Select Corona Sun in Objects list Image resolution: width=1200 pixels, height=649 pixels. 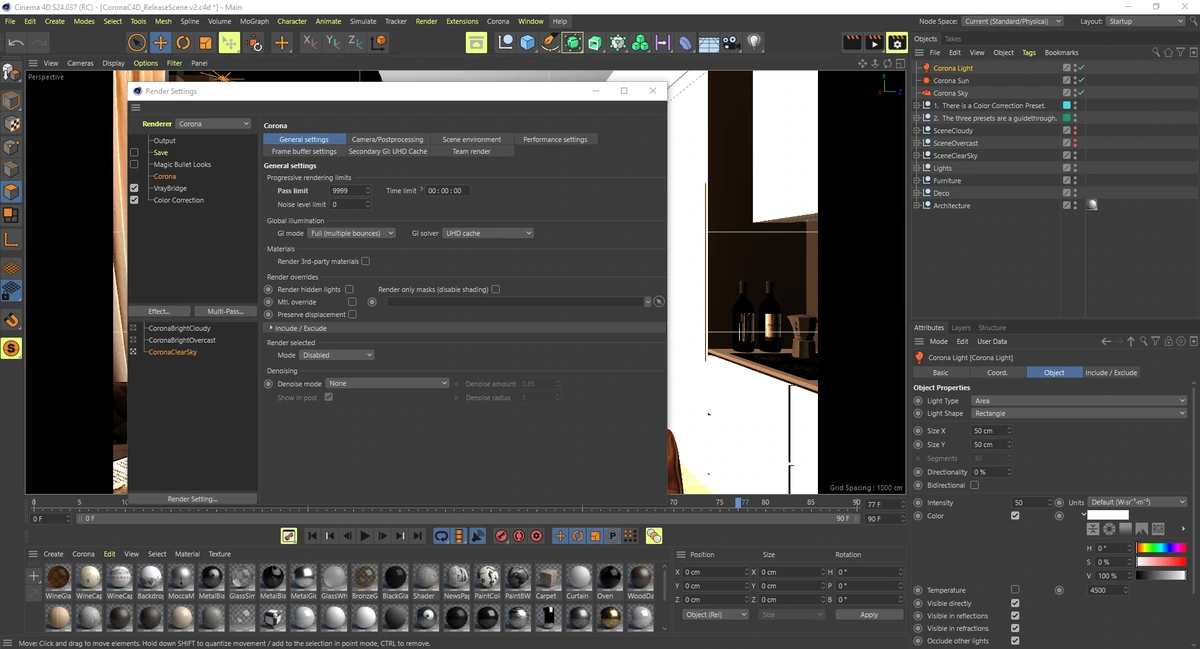(x=951, y=80)
